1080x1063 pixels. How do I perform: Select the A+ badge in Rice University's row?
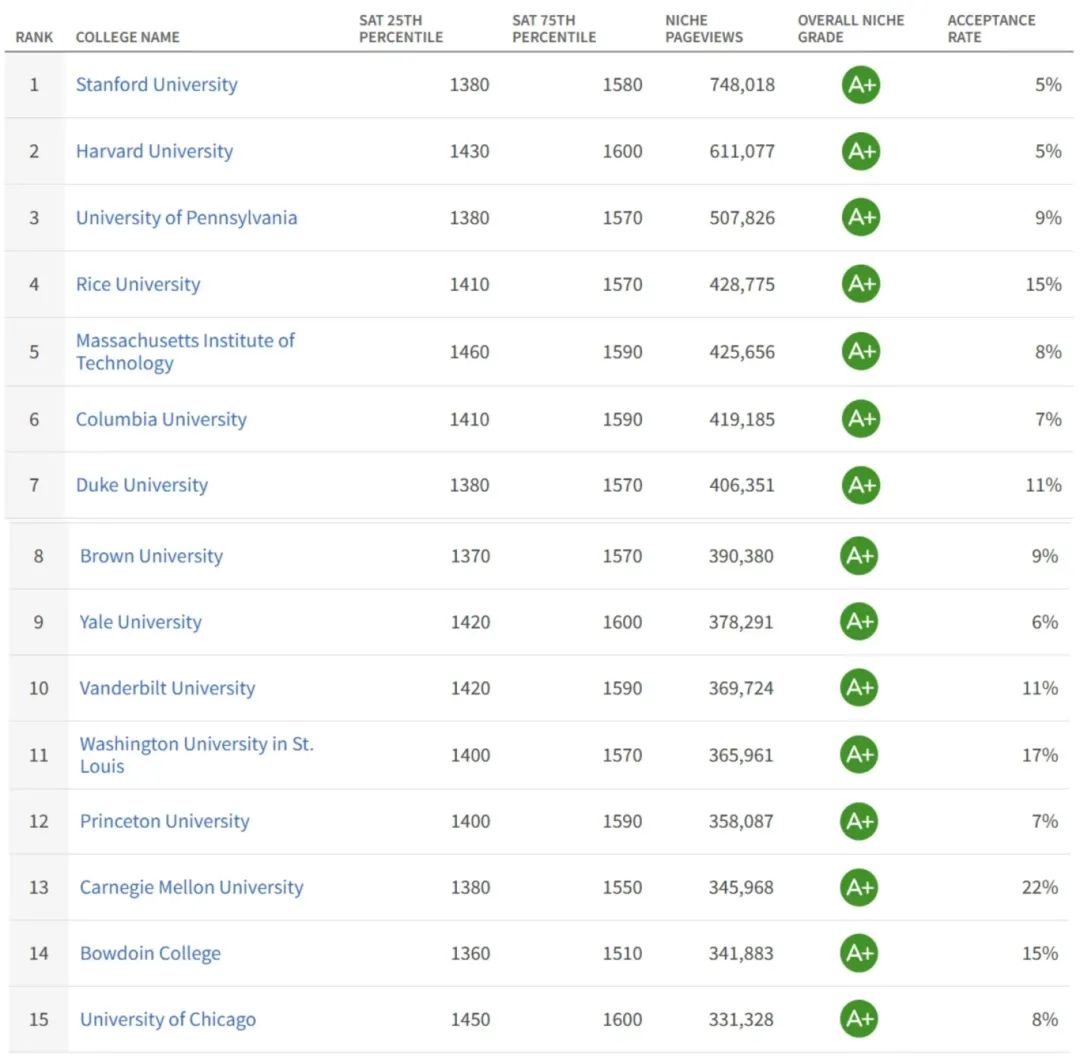point(860,284)
